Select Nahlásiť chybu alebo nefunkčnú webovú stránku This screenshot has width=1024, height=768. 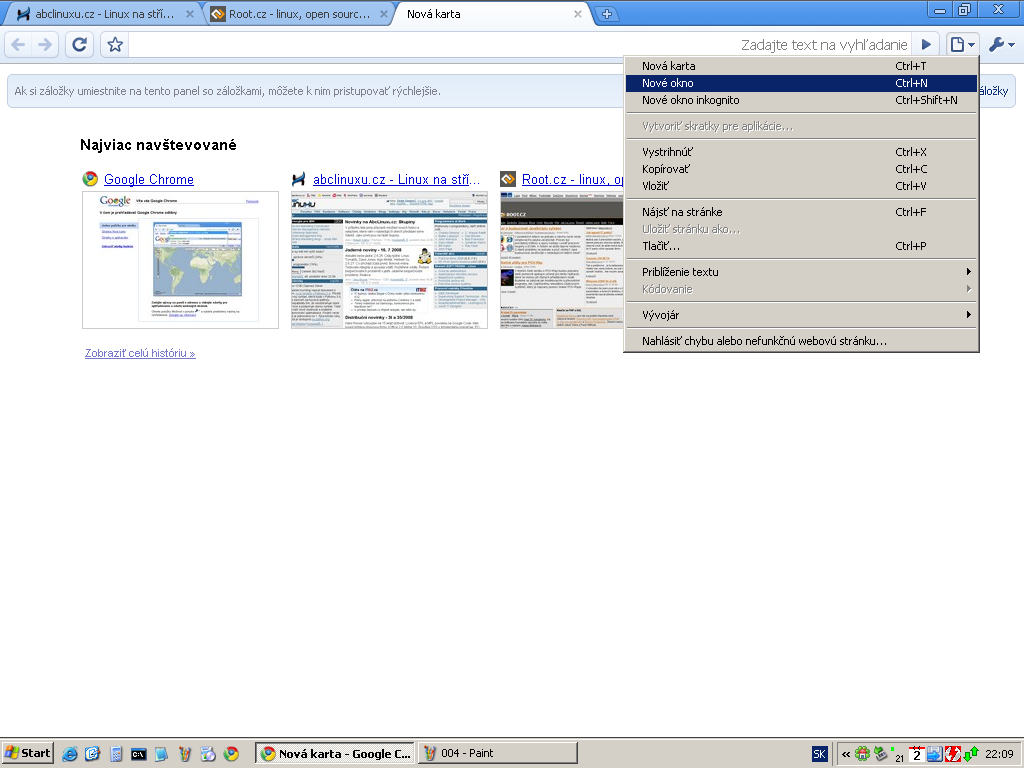point(801,341)
